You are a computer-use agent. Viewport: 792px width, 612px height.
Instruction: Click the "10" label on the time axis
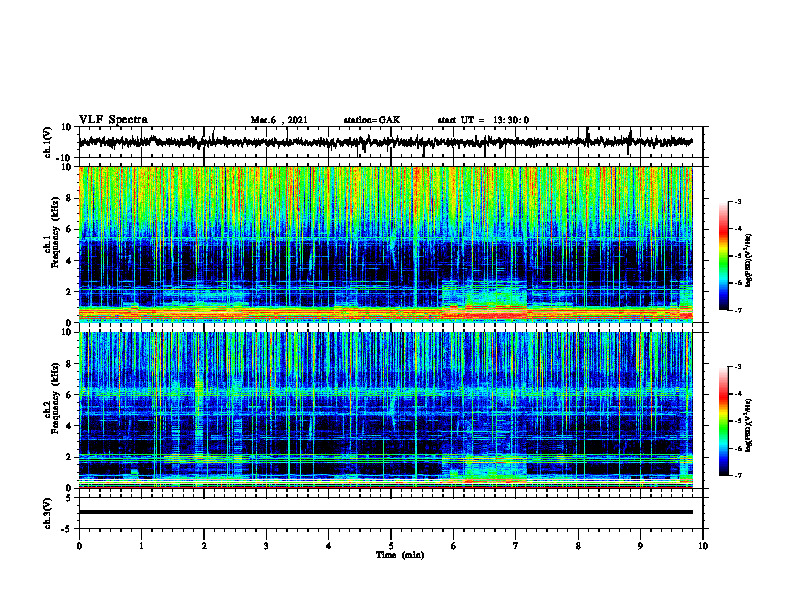[703, 546]
